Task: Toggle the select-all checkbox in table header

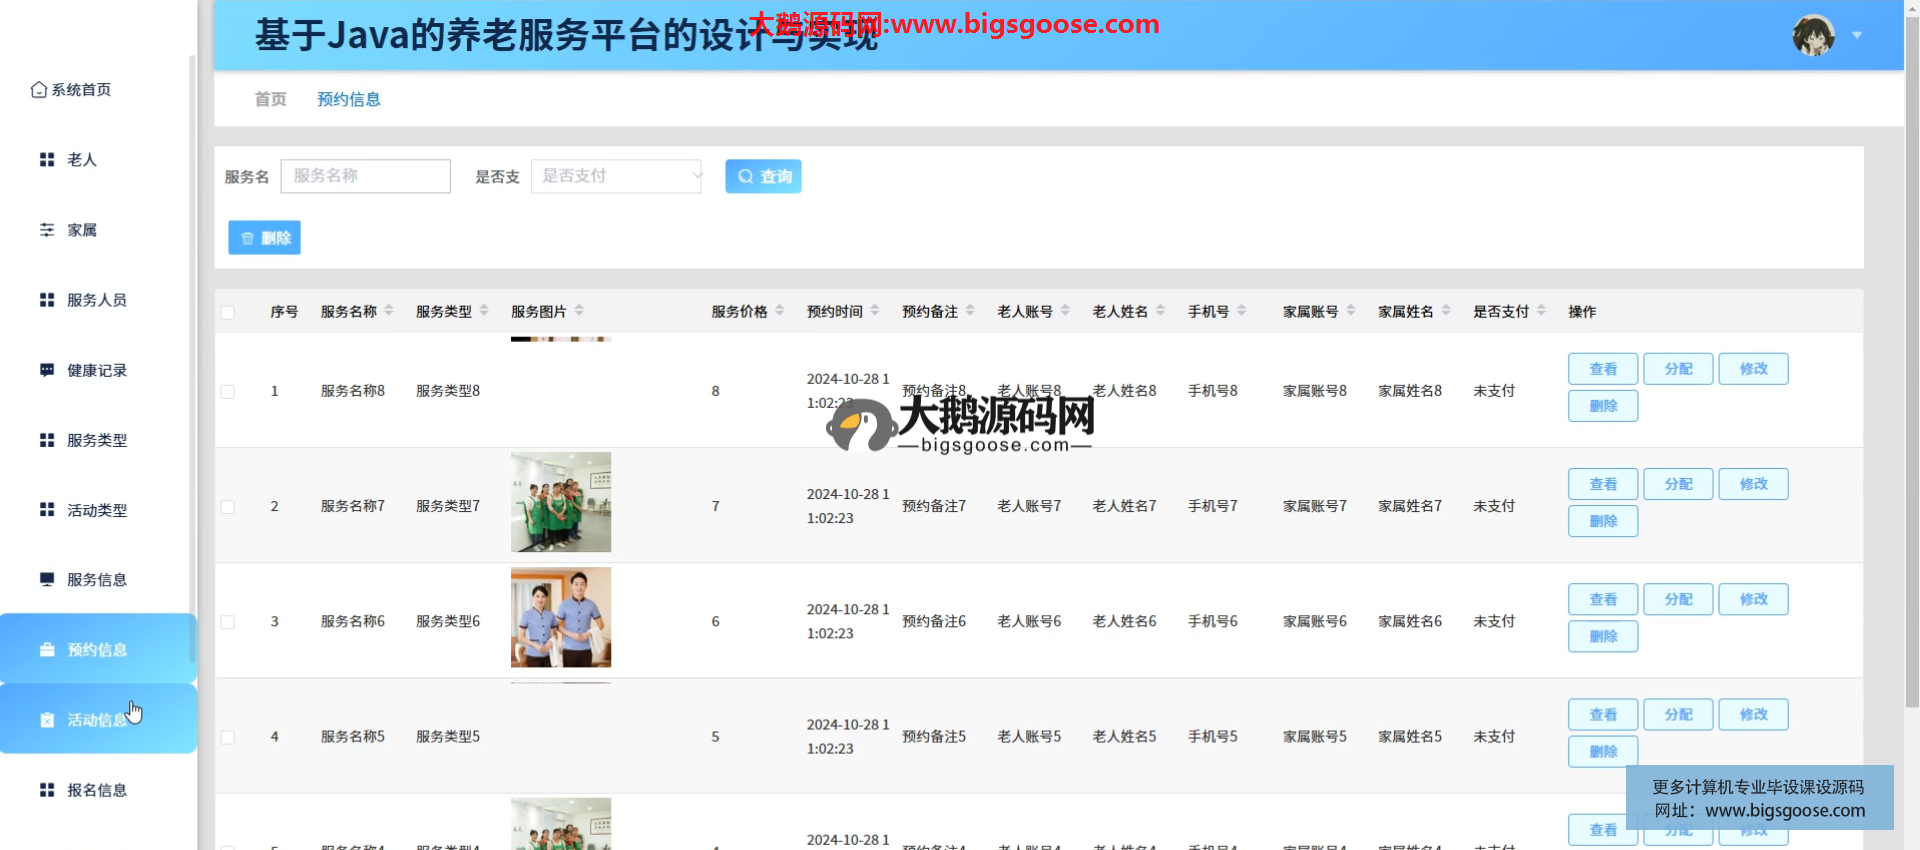Action: pyautogui.click(x=228, y=312)
